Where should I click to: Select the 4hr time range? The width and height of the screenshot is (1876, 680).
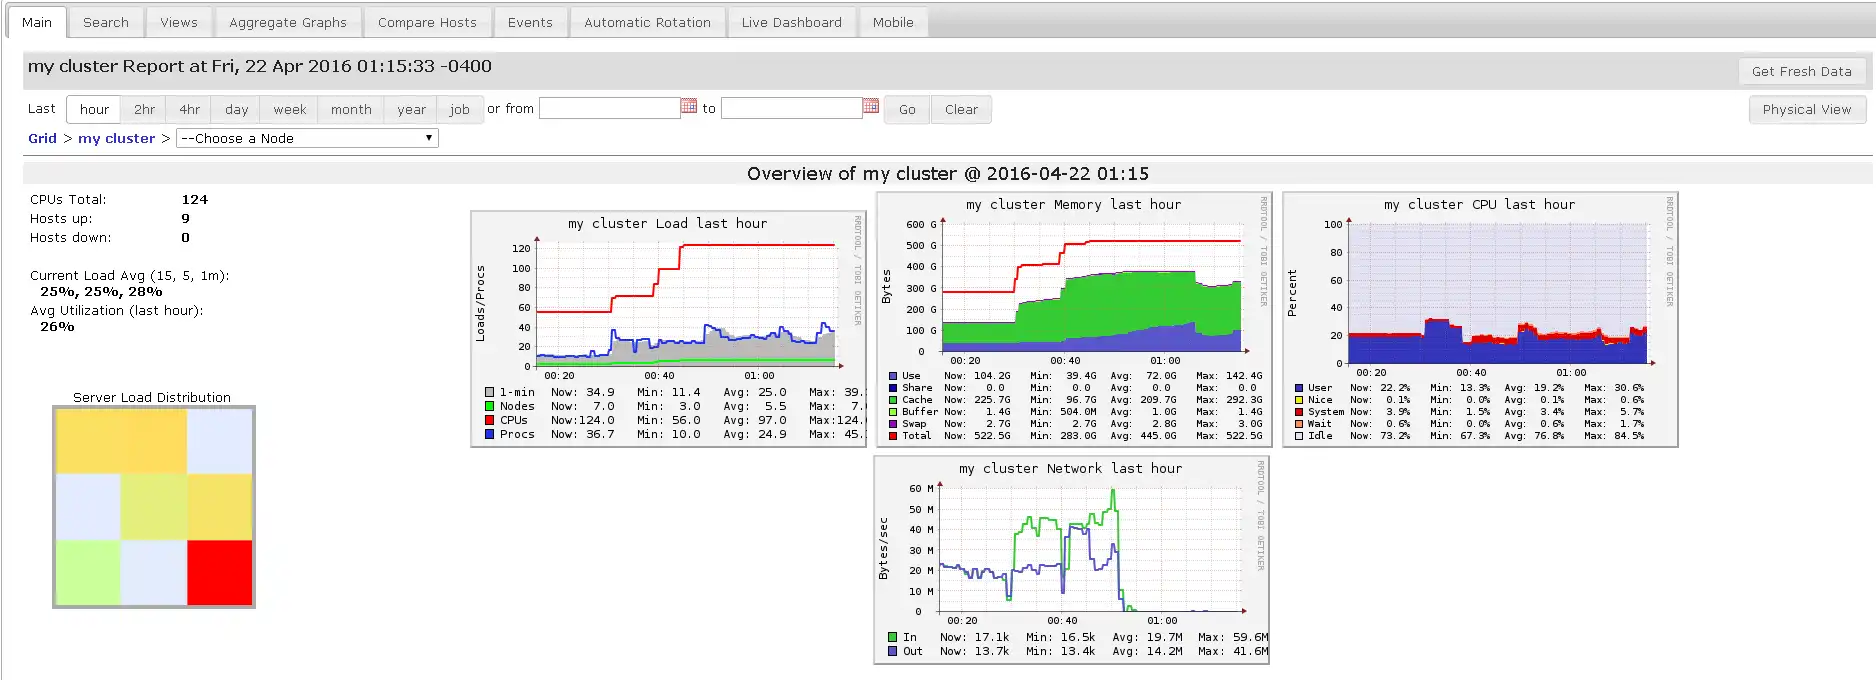(190, 109)
